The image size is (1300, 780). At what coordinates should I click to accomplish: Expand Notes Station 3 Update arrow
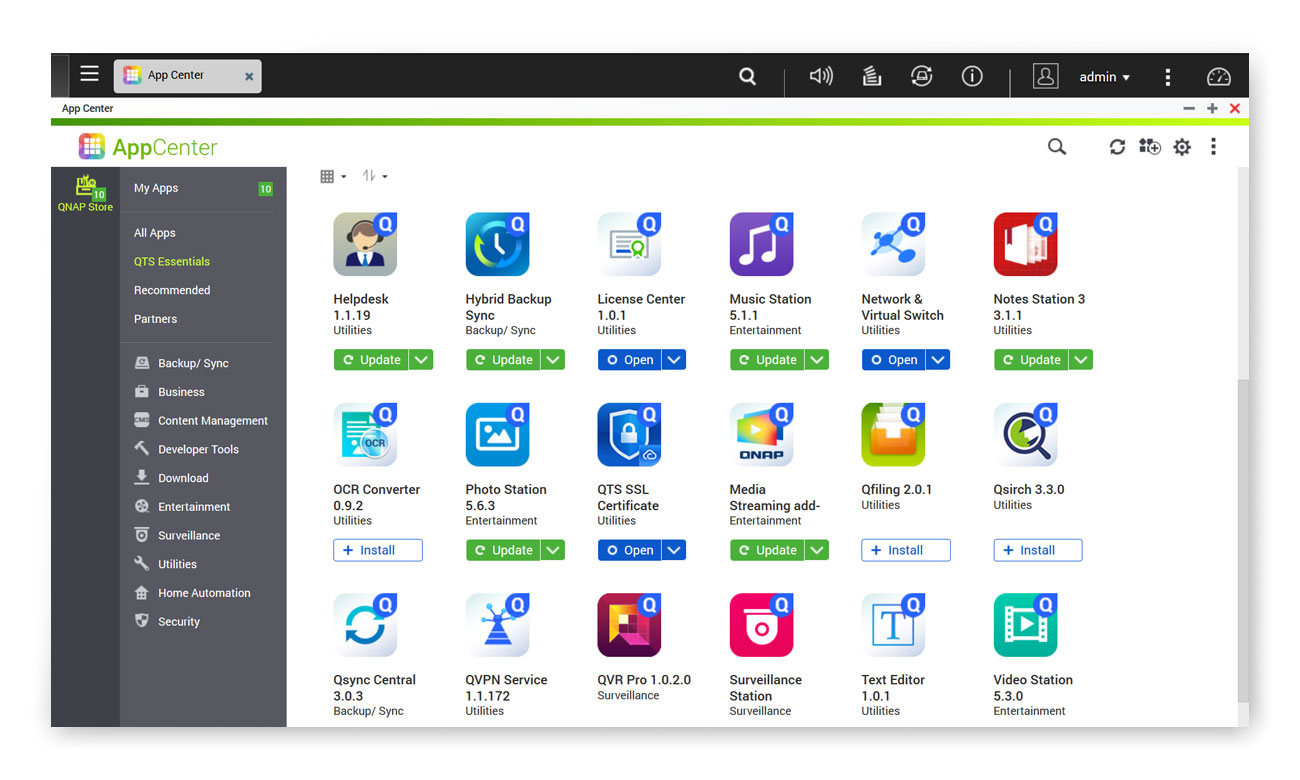click(x=1081, y=360)
